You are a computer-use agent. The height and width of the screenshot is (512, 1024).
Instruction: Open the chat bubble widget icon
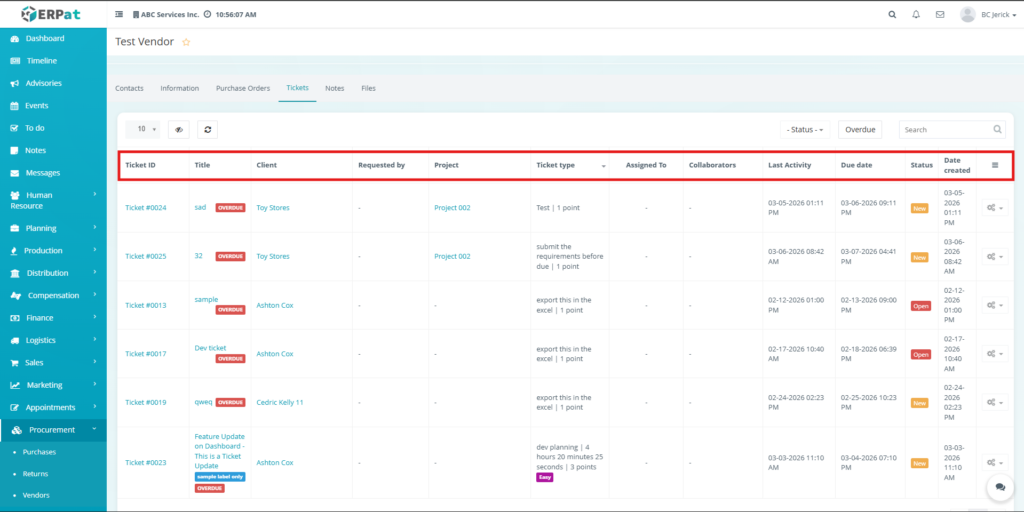[x=997, y=486]
